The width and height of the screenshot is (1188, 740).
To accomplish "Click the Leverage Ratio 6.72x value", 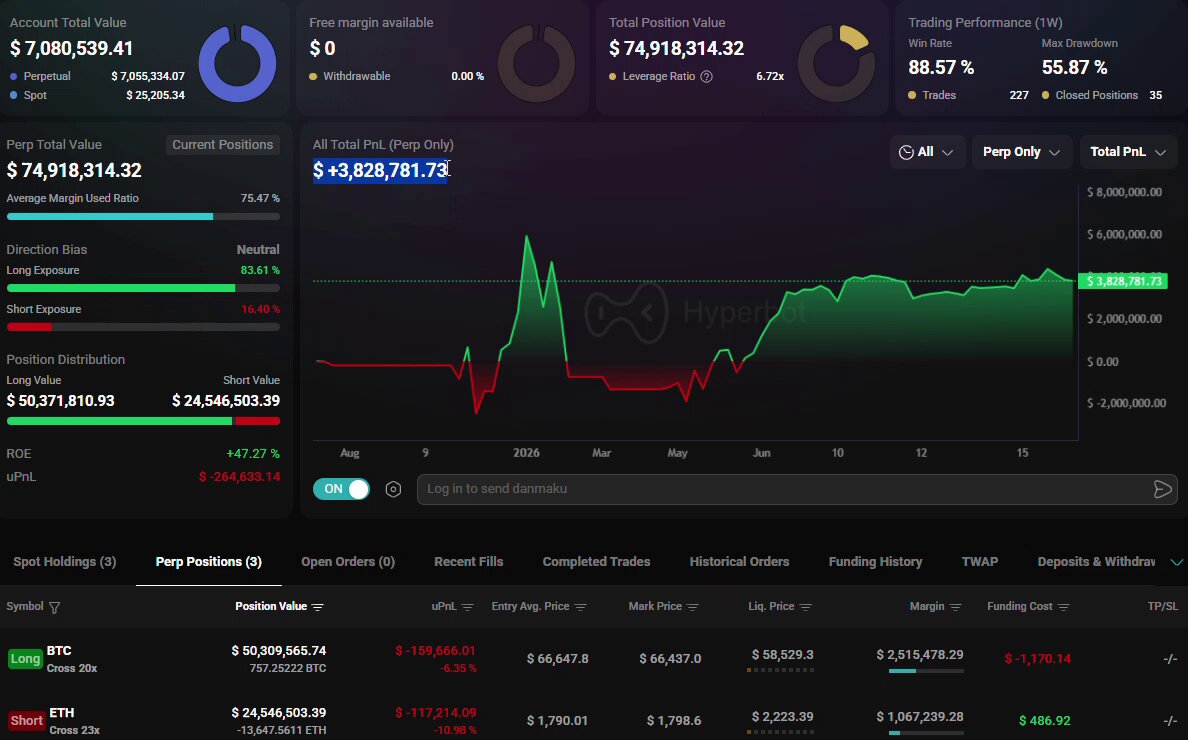I will [x=770, y=76].
